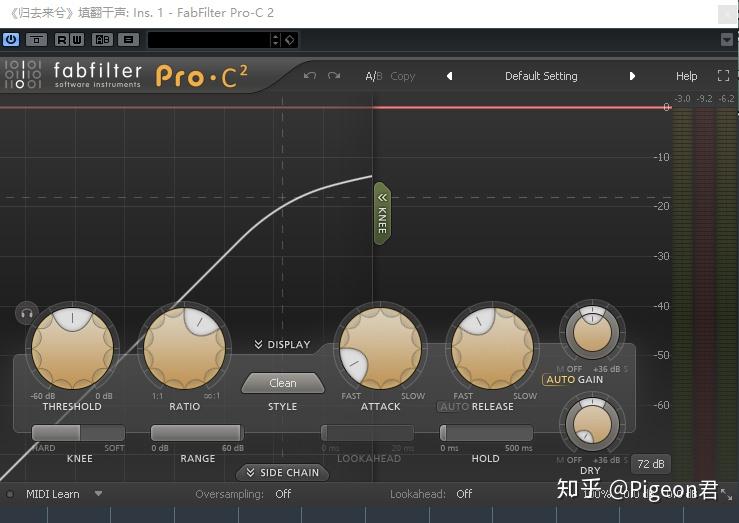Step presets with the up/down arrows
The image size is (739, 523).
pos(276,40)
